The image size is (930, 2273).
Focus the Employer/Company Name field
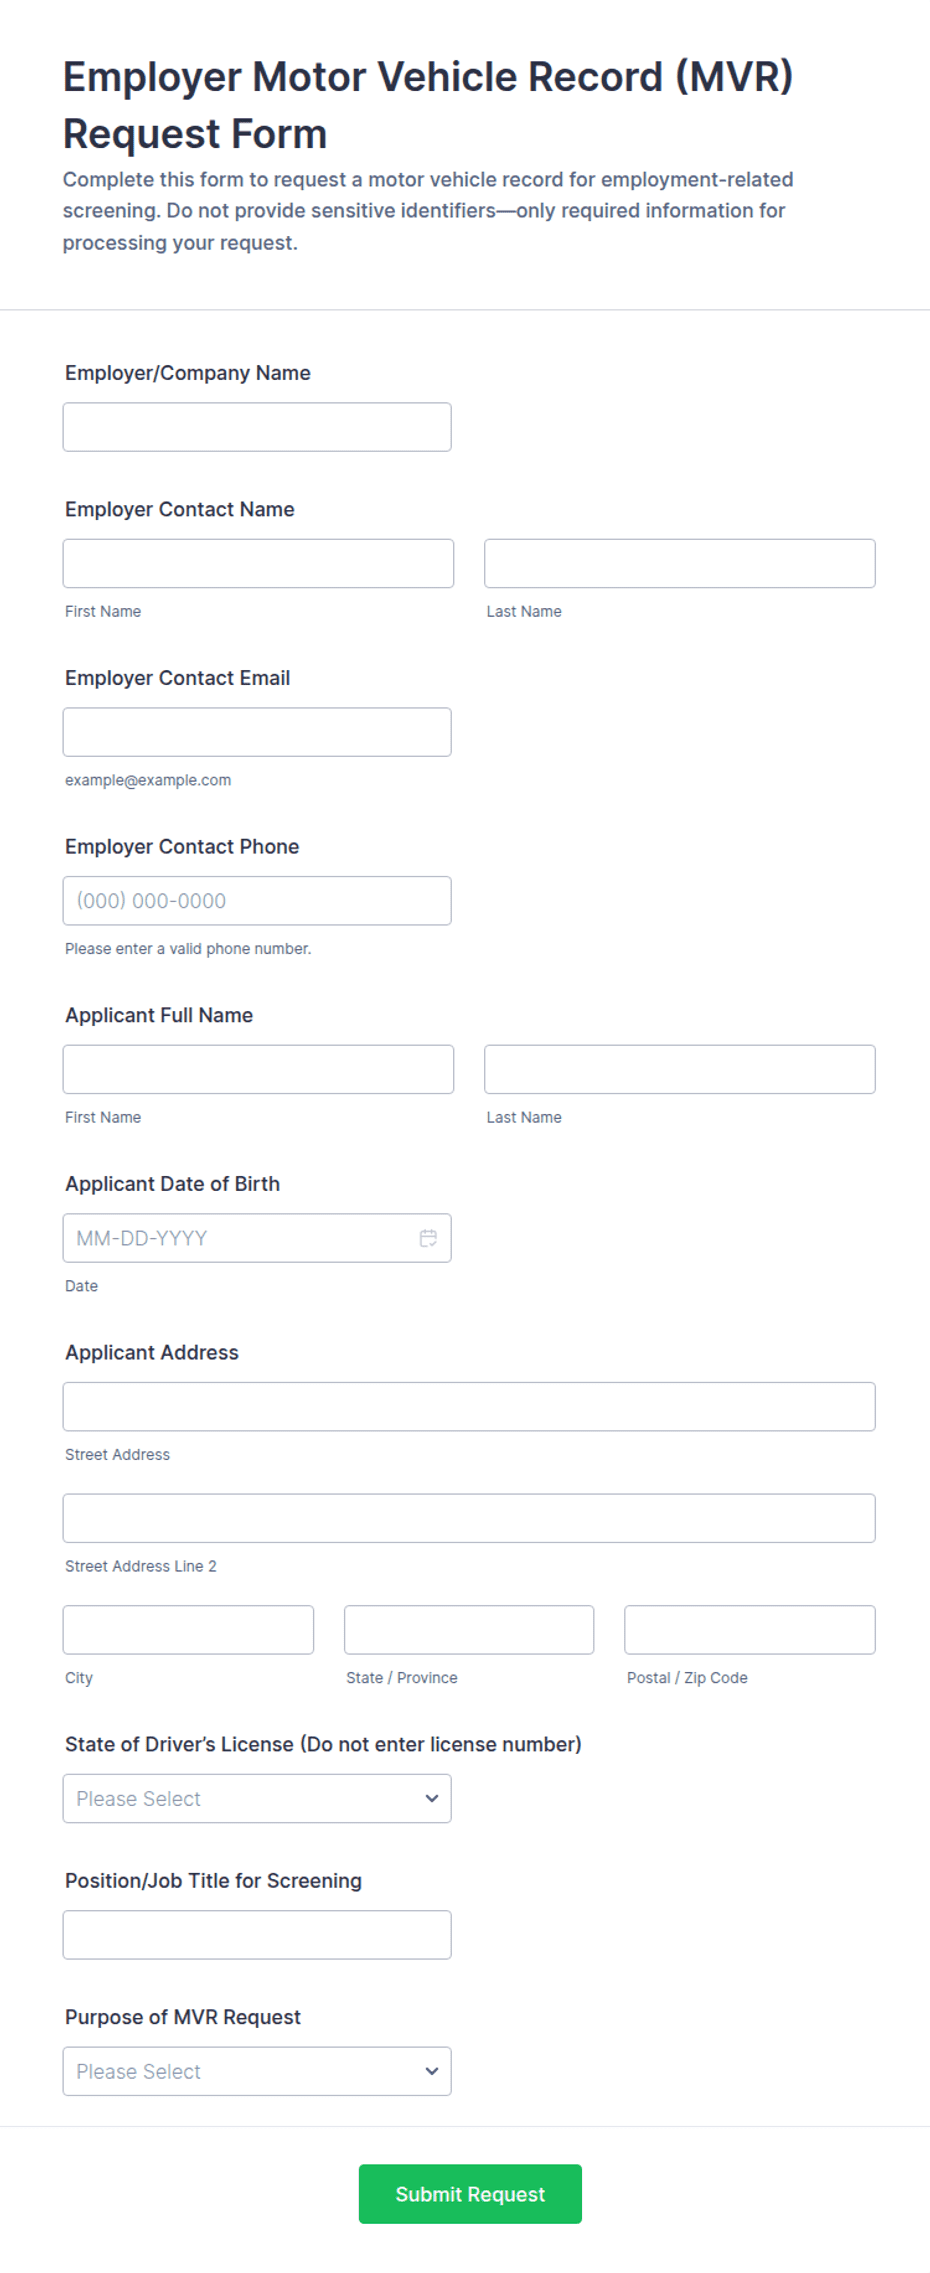tap(257, 427)
